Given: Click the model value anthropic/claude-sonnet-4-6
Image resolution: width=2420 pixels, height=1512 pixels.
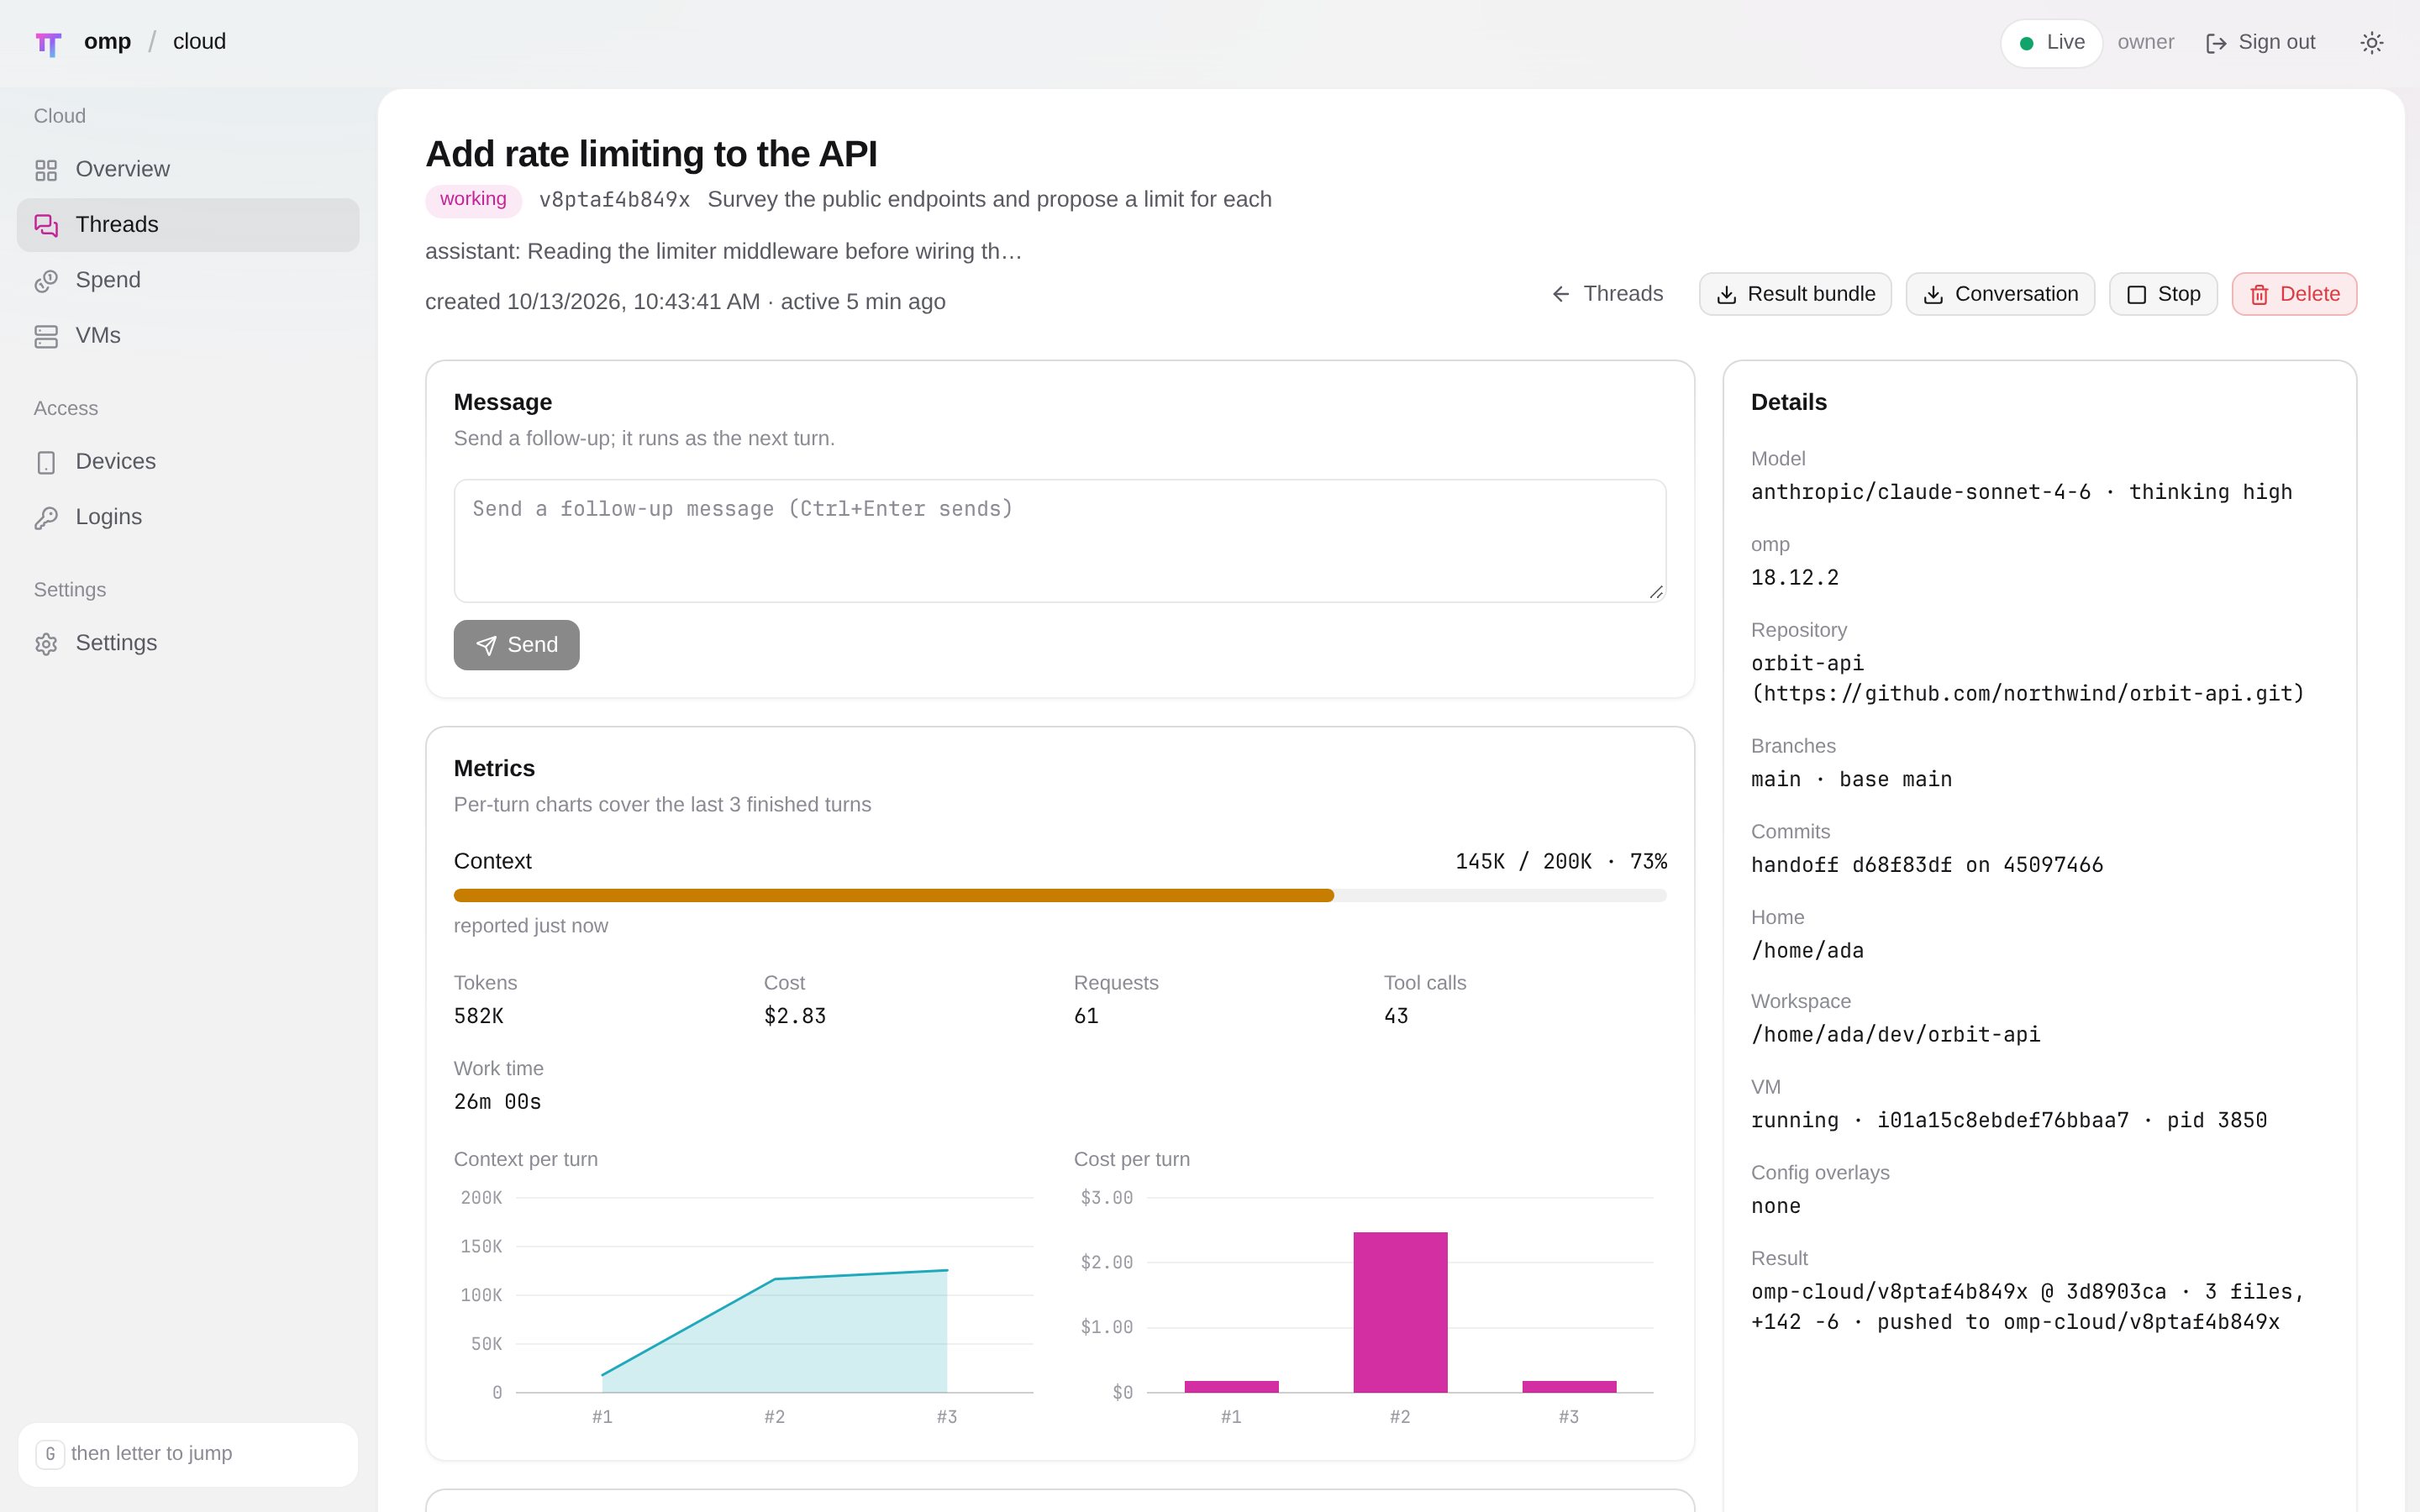Looking at the screenshot, I should (x=1920, y=492).
